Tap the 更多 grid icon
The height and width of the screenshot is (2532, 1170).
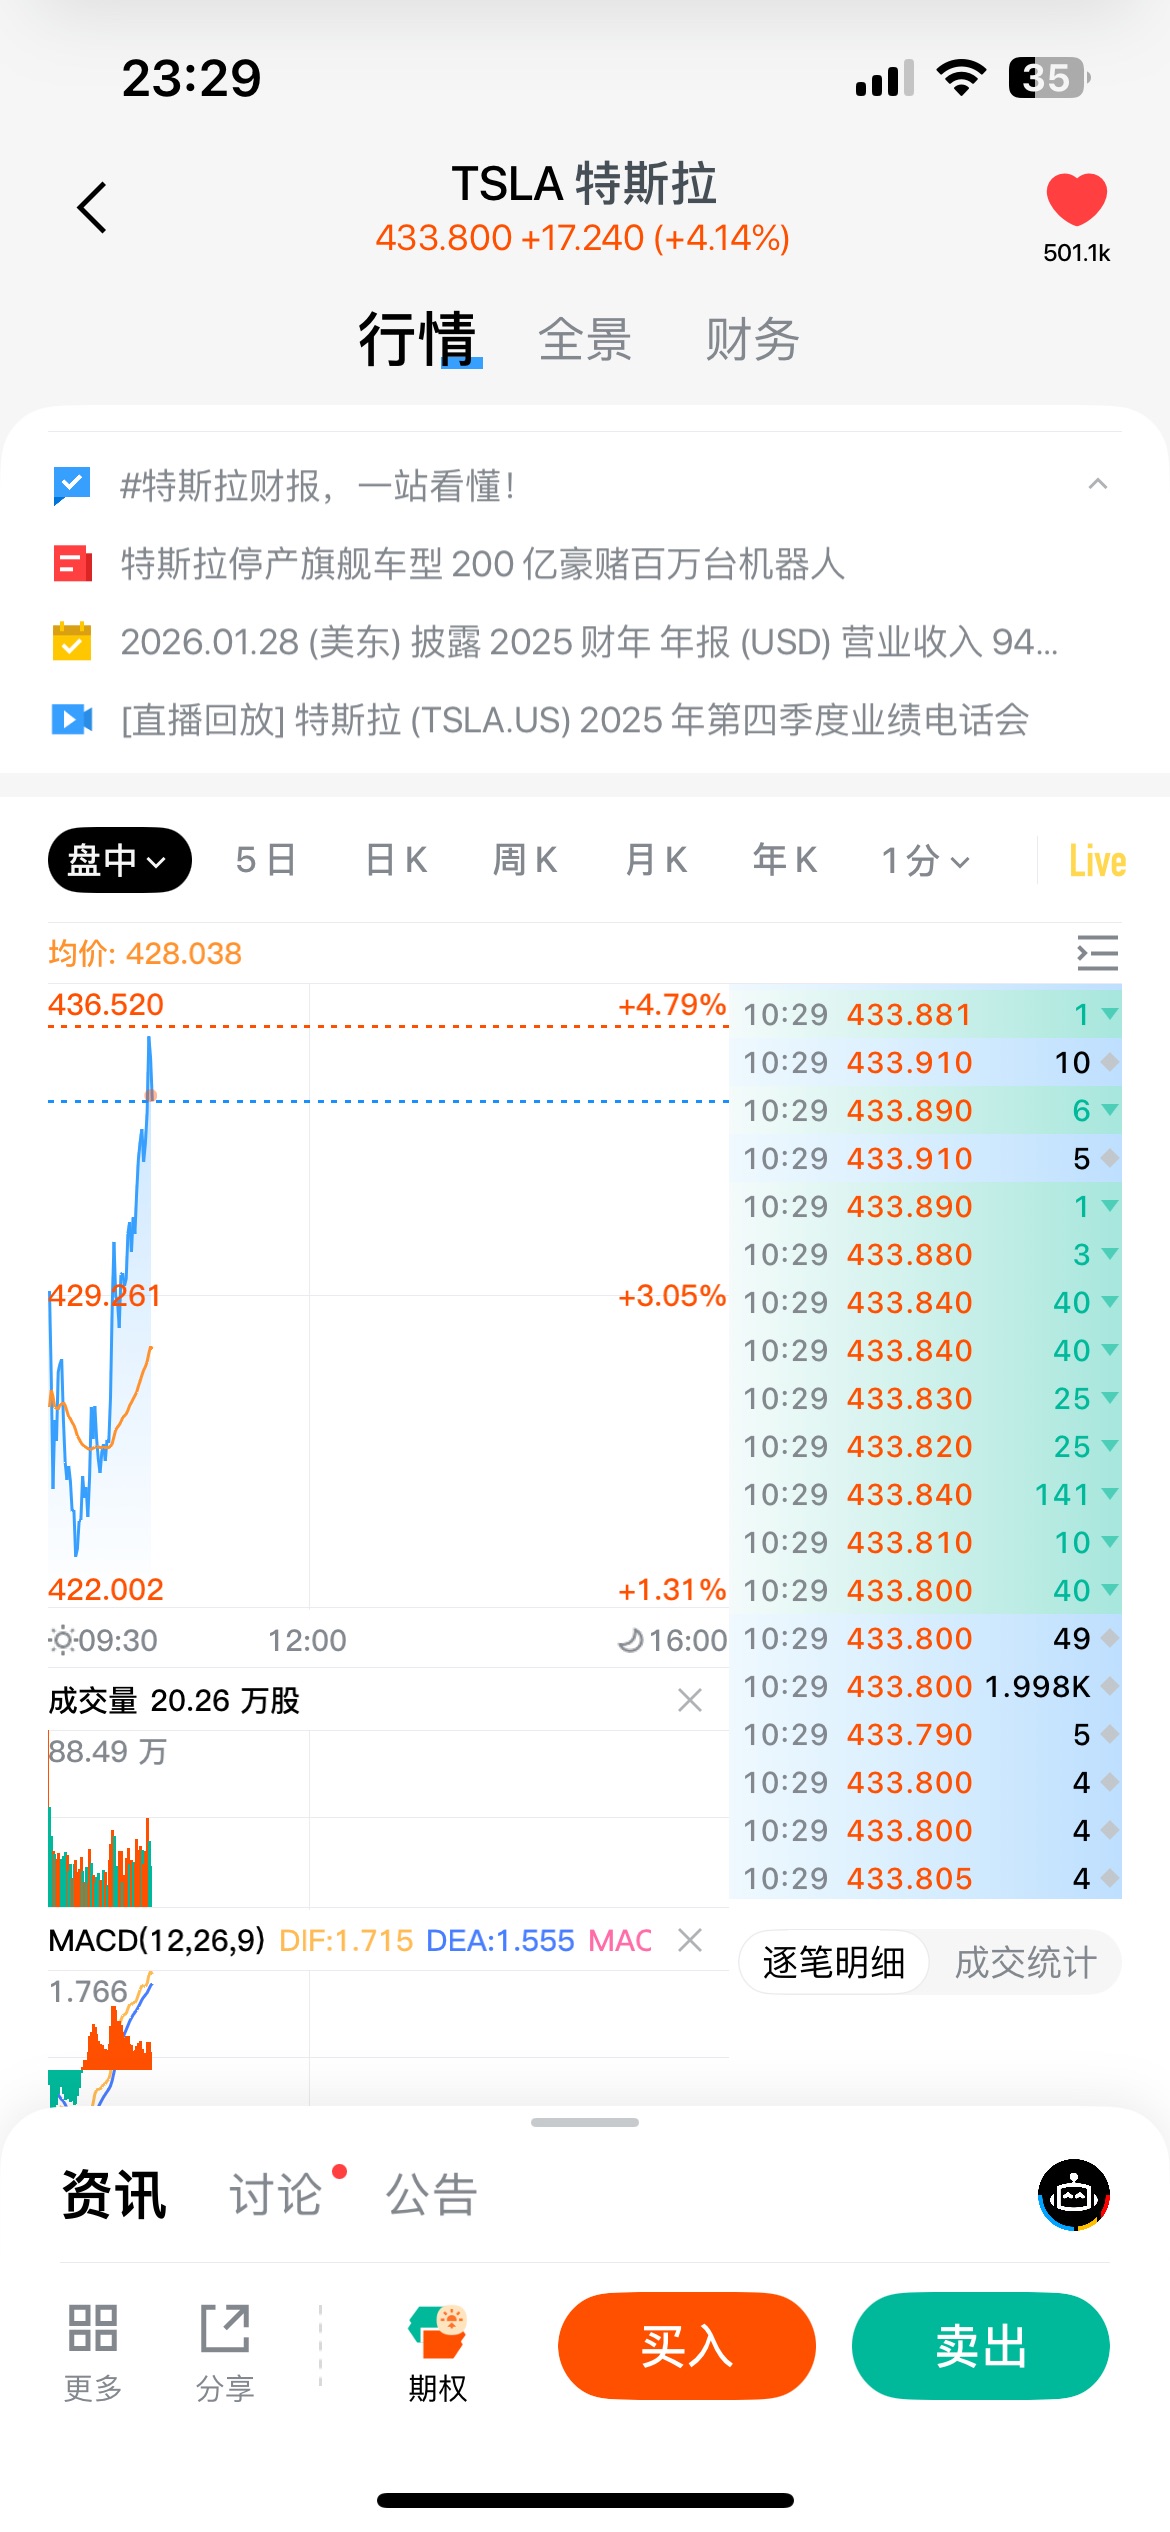[x=93, y=2329]
